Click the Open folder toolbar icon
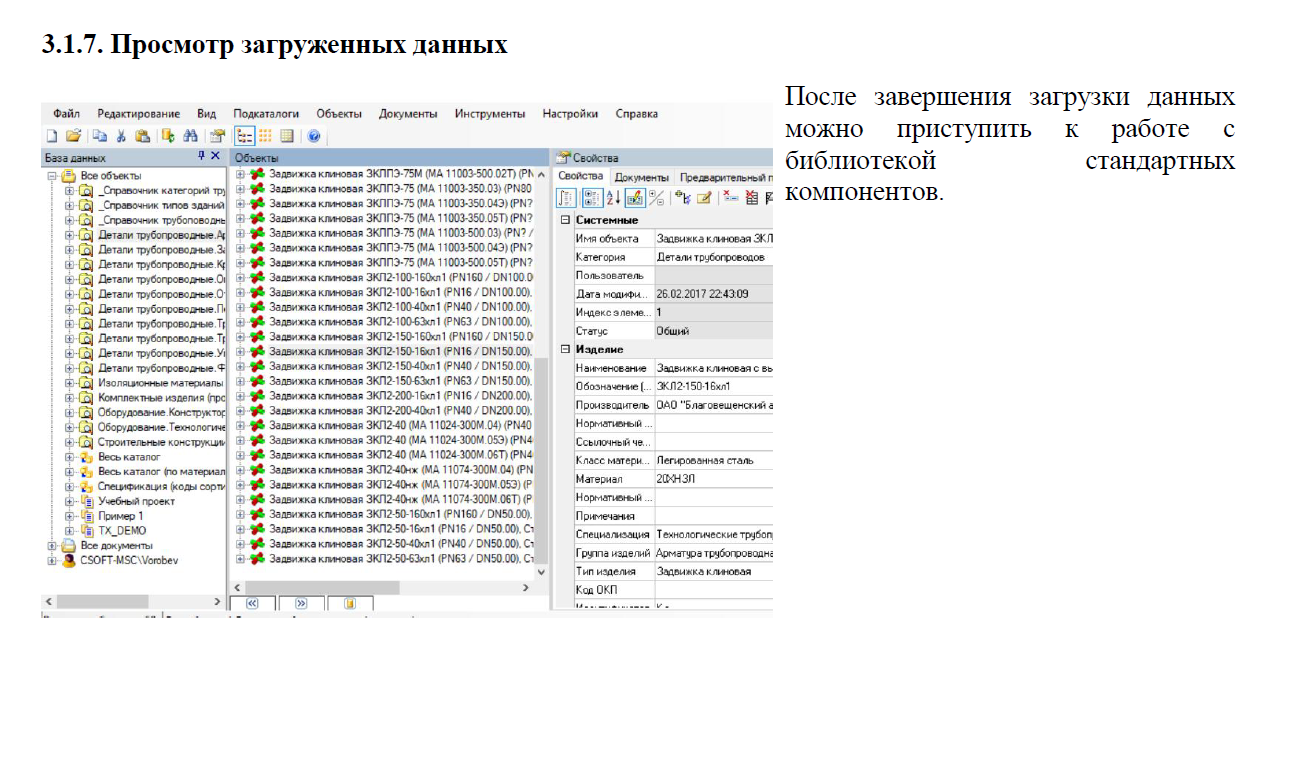Image resolution: width=1290 pixels, height=783 pixels. pos(73,136)
